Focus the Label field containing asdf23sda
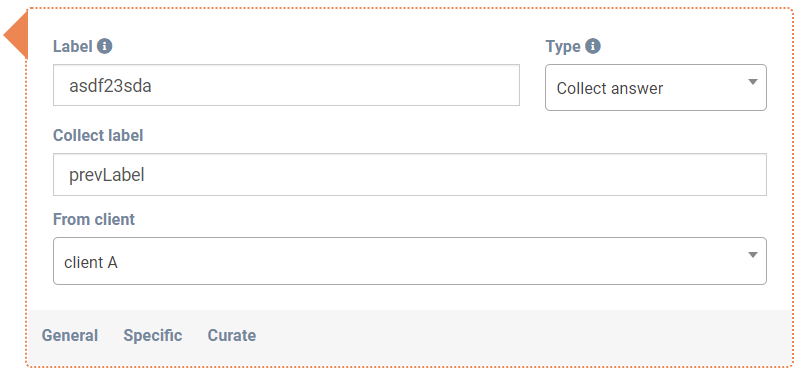This screenshot has width=804, height=378. [x=286, y=85]
